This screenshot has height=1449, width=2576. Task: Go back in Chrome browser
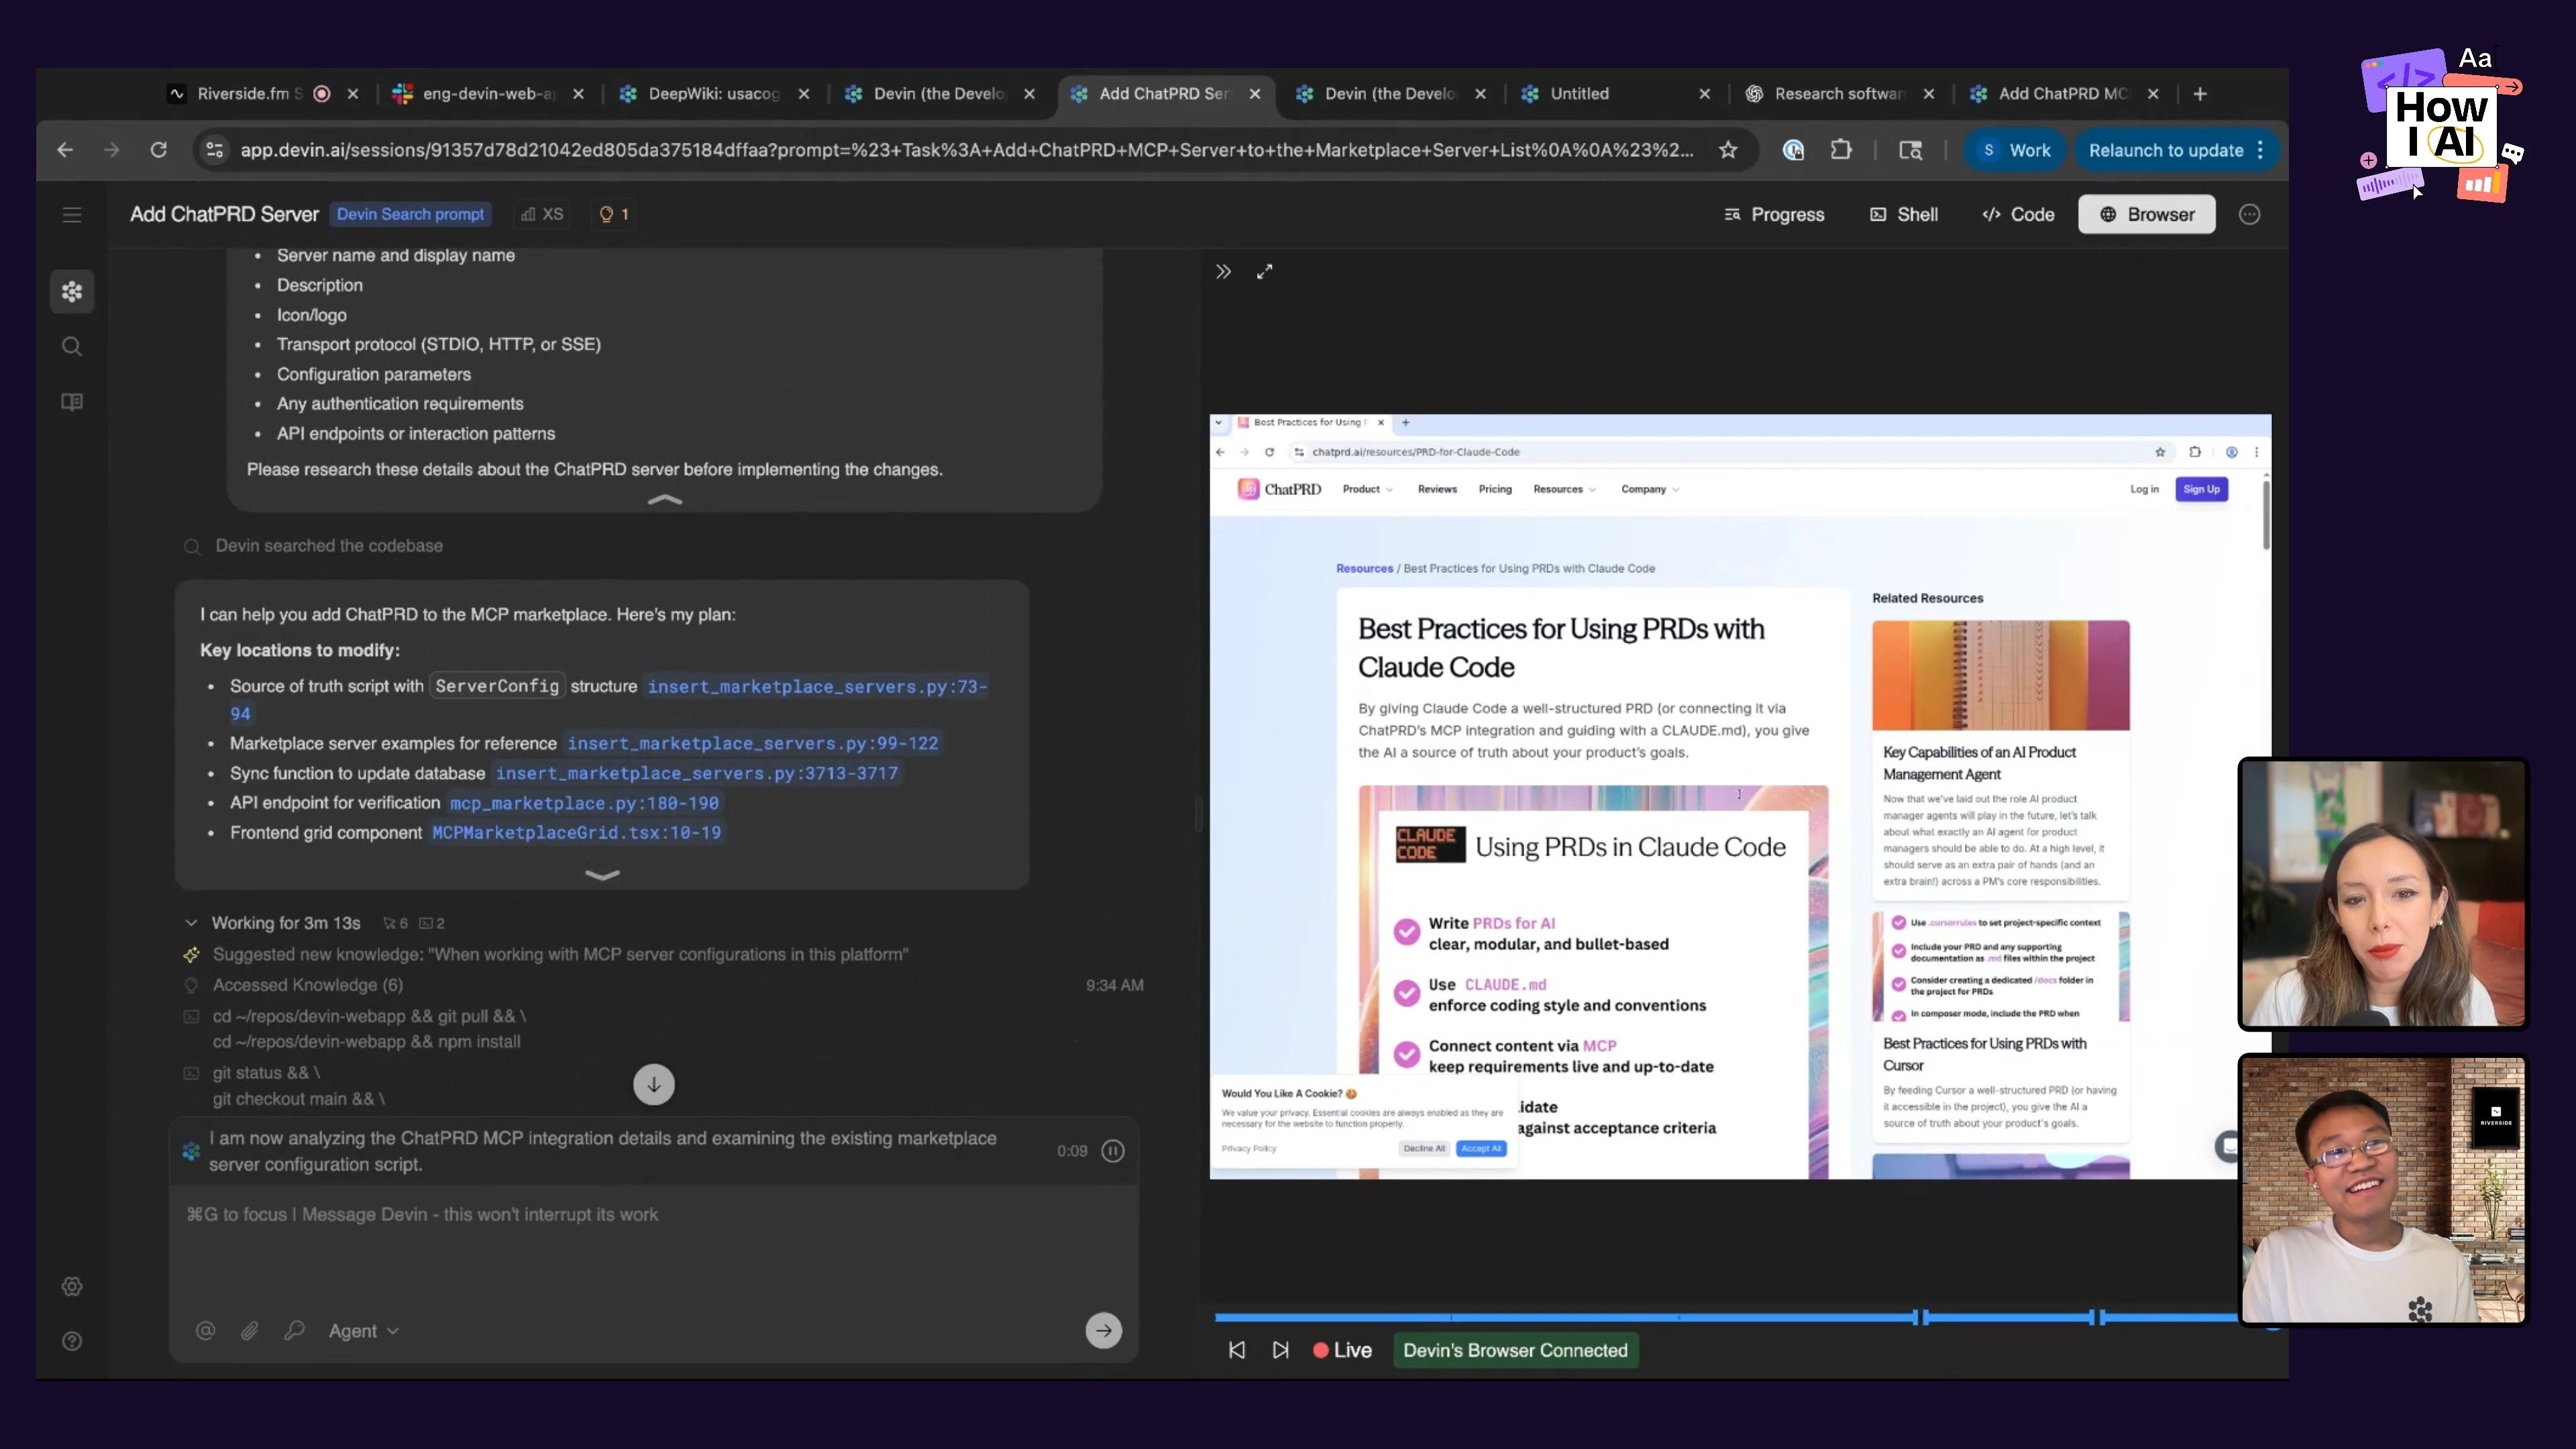[65, 150]
